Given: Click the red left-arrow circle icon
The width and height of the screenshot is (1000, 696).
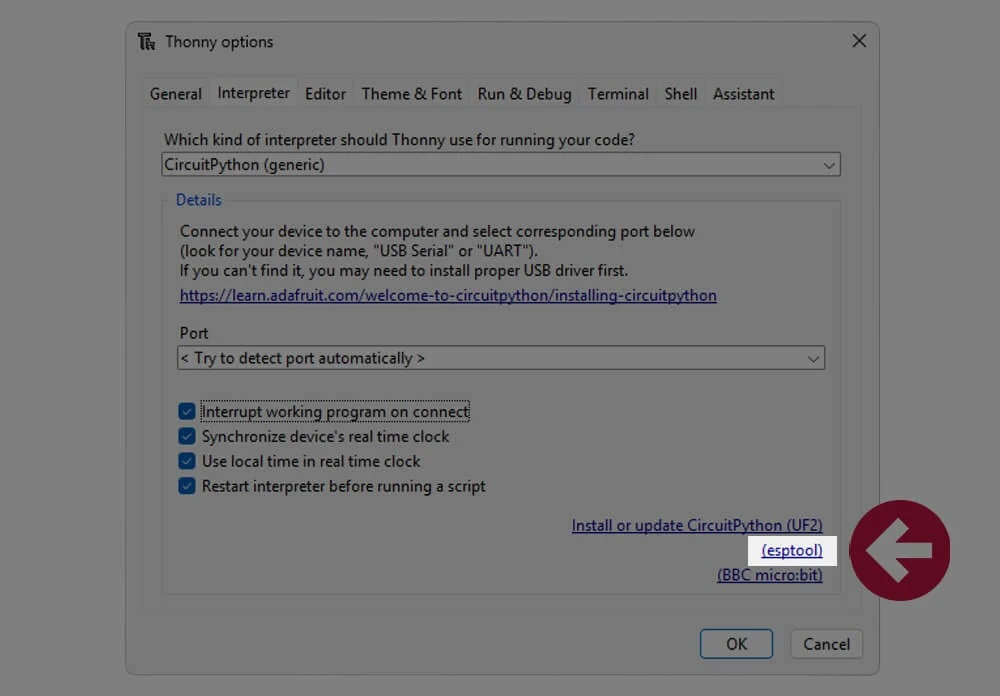Looking at the screenshot, I should (x=900, y=550).
